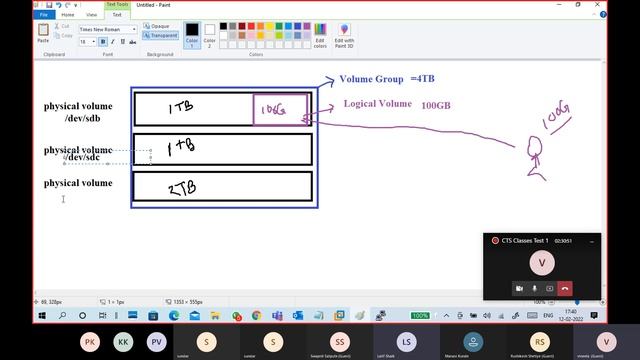The height and width of the screenshot is (360, 640).
Task: Pick the yellow color swatch
Action: 270,26
